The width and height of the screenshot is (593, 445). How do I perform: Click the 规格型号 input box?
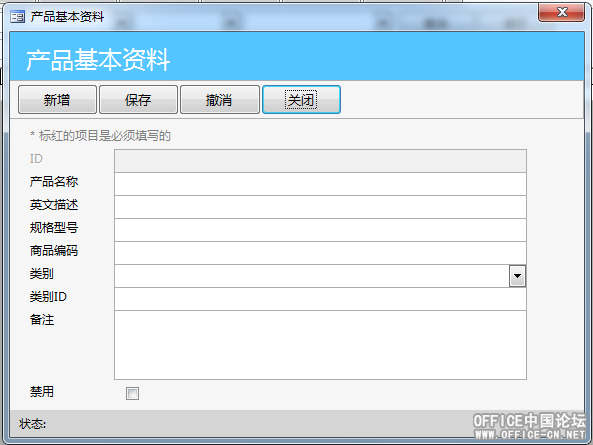[320, 230]
